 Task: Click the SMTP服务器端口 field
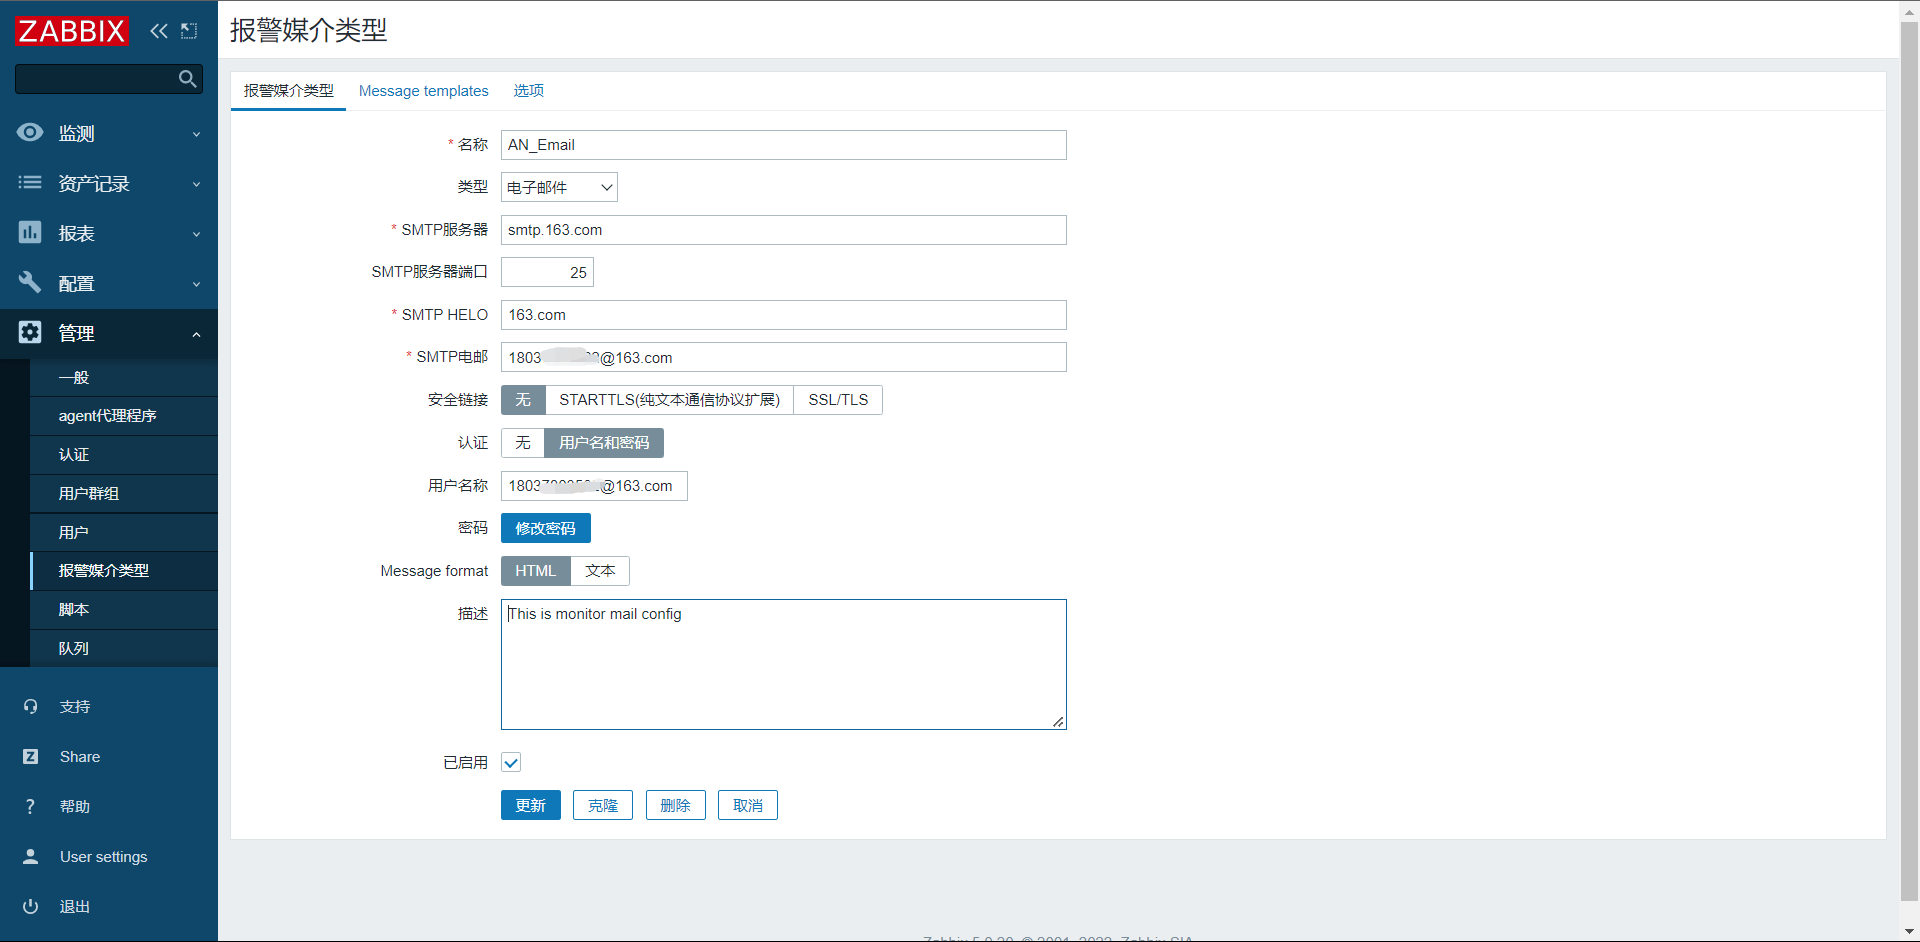pos(547,272)
